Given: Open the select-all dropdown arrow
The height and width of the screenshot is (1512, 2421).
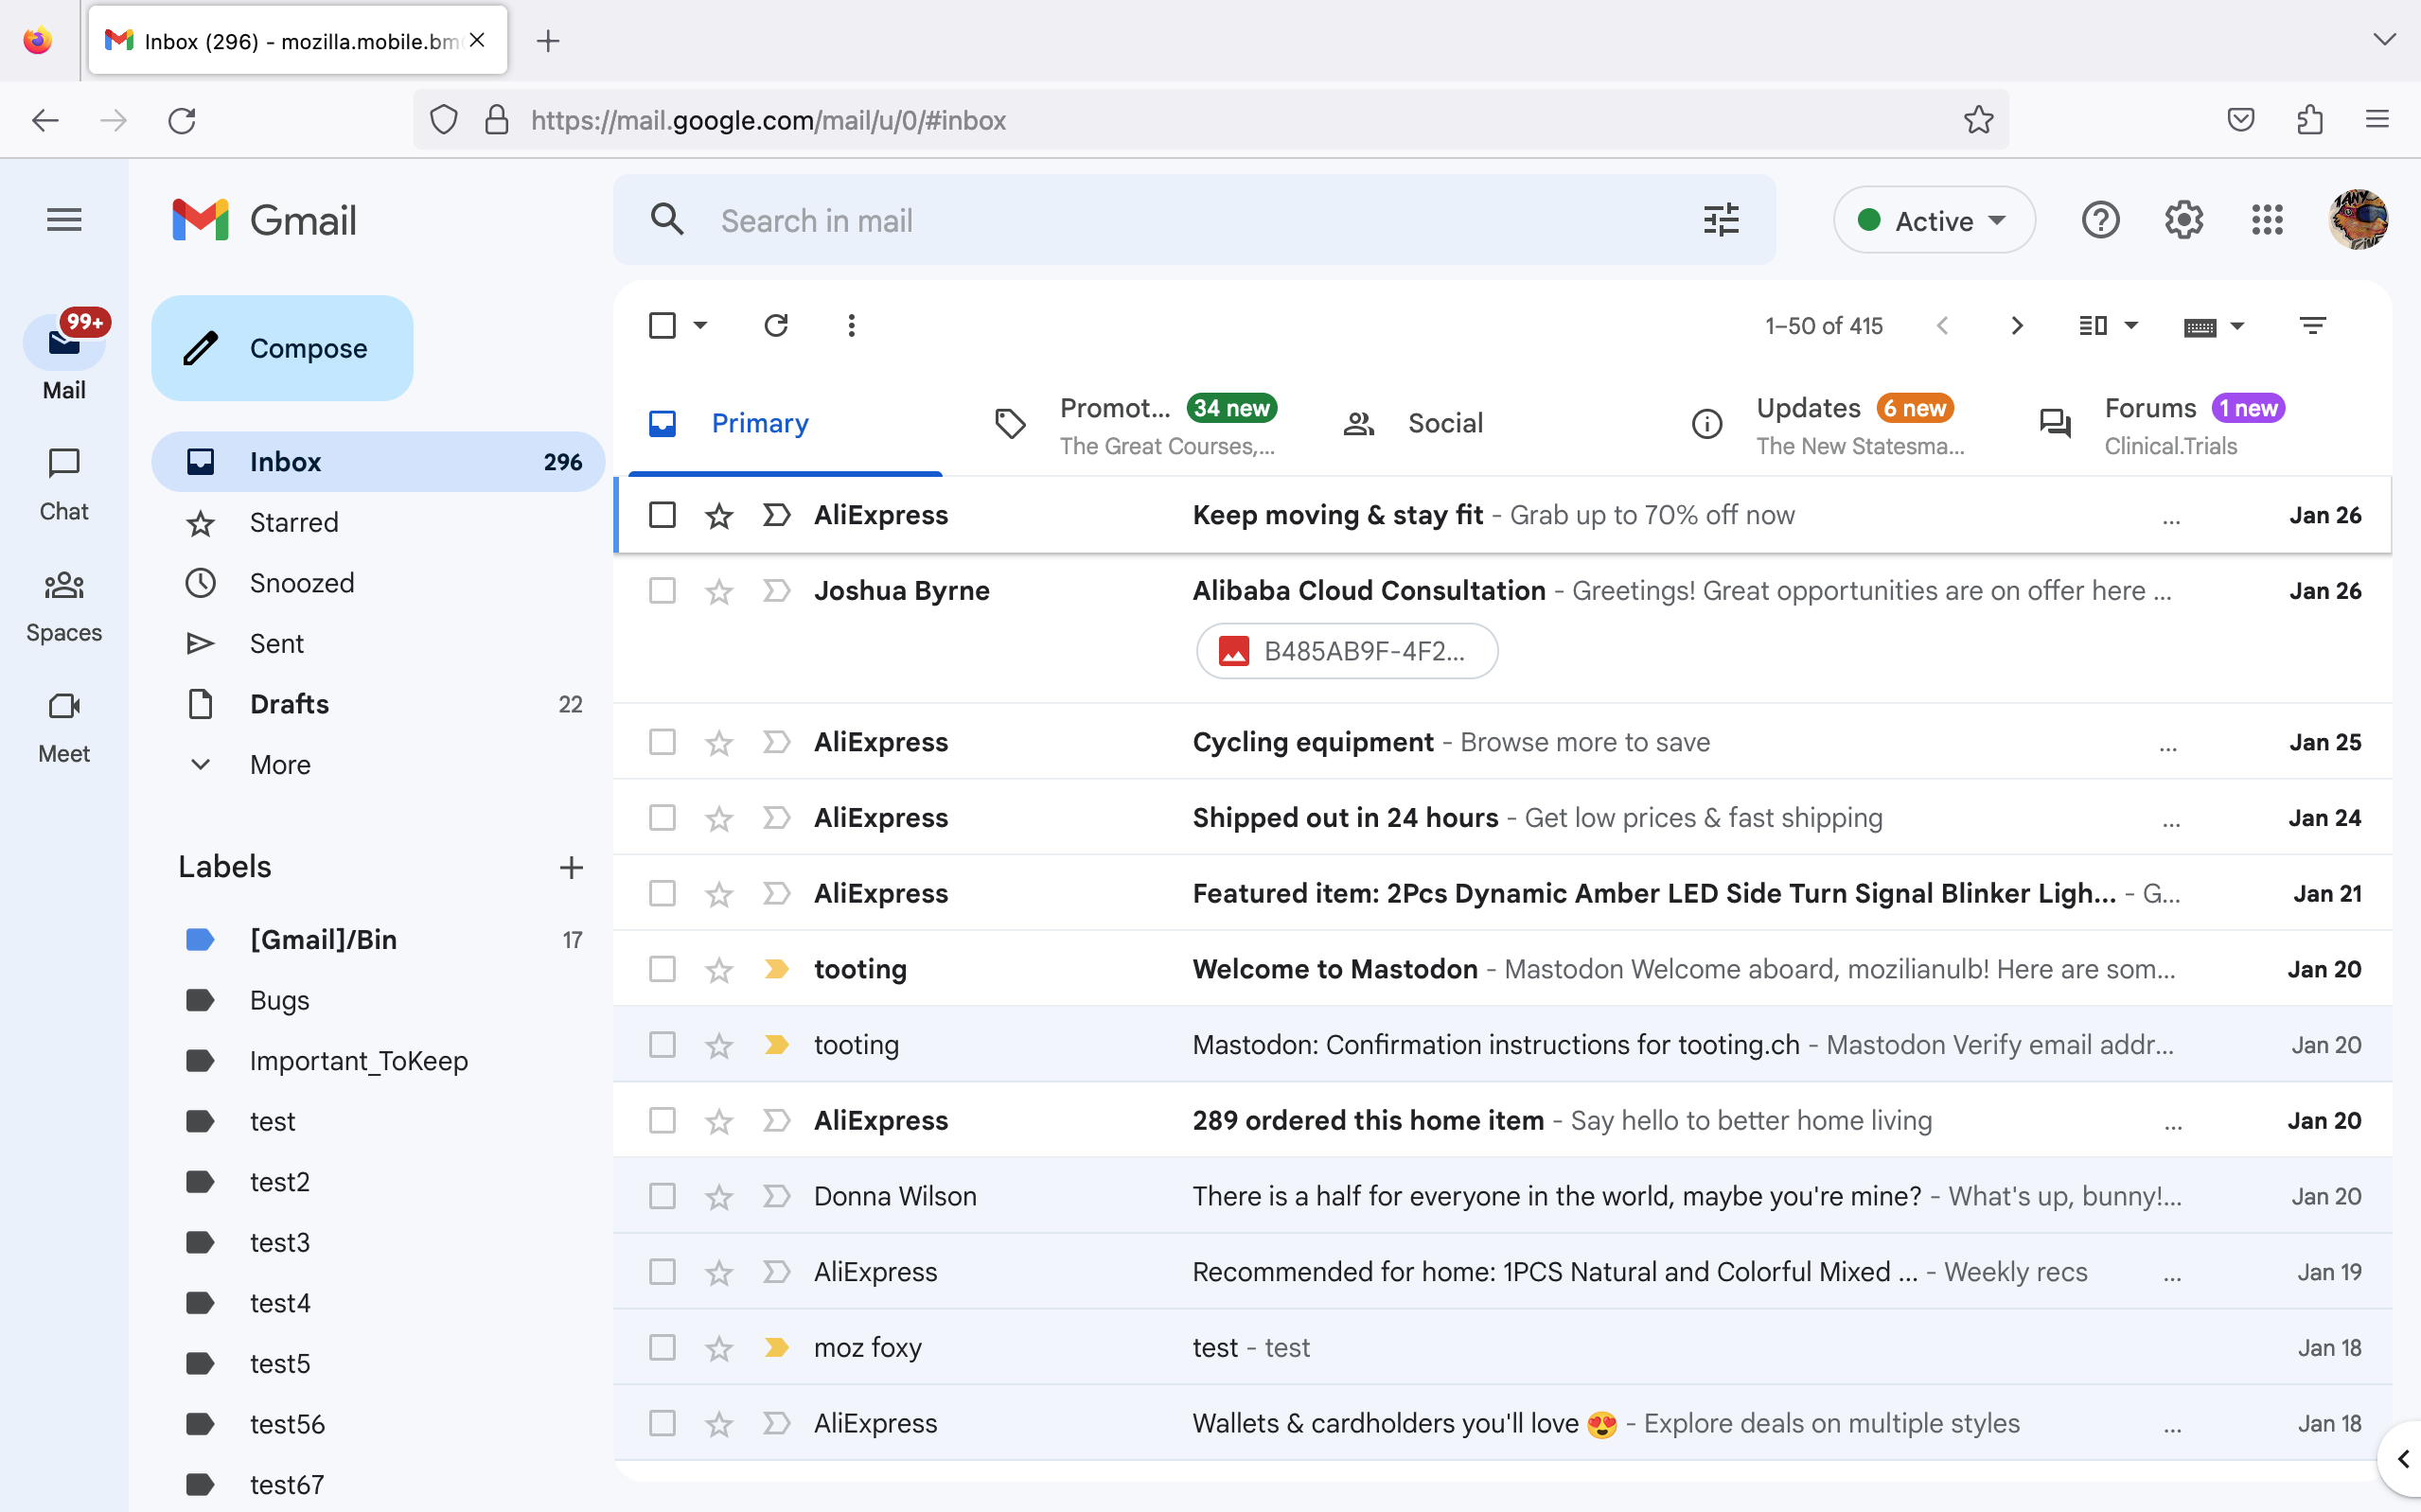Looking at the screenshot, I should tap(702, 325).
